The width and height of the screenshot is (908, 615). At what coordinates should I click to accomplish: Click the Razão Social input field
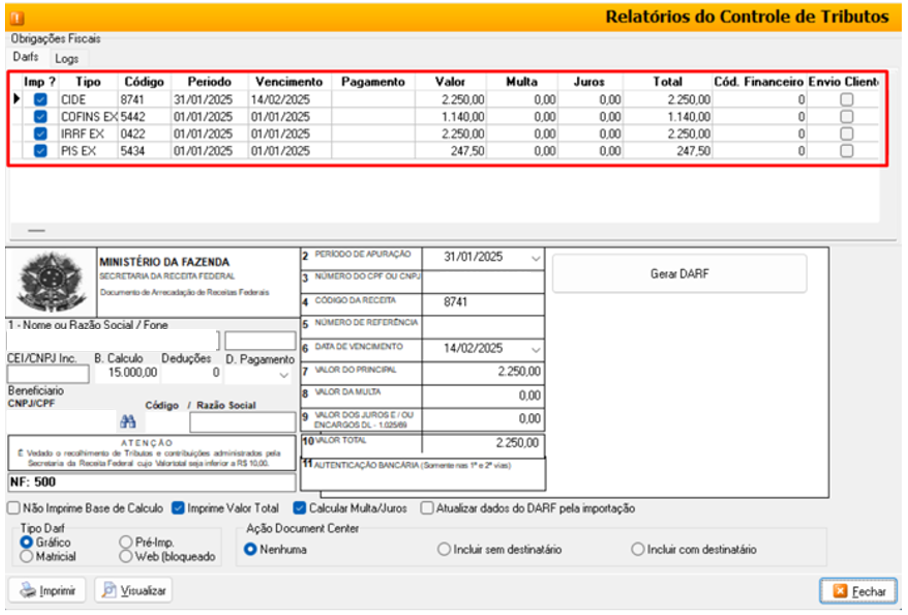pyautogui.click(x=243, y=422)
